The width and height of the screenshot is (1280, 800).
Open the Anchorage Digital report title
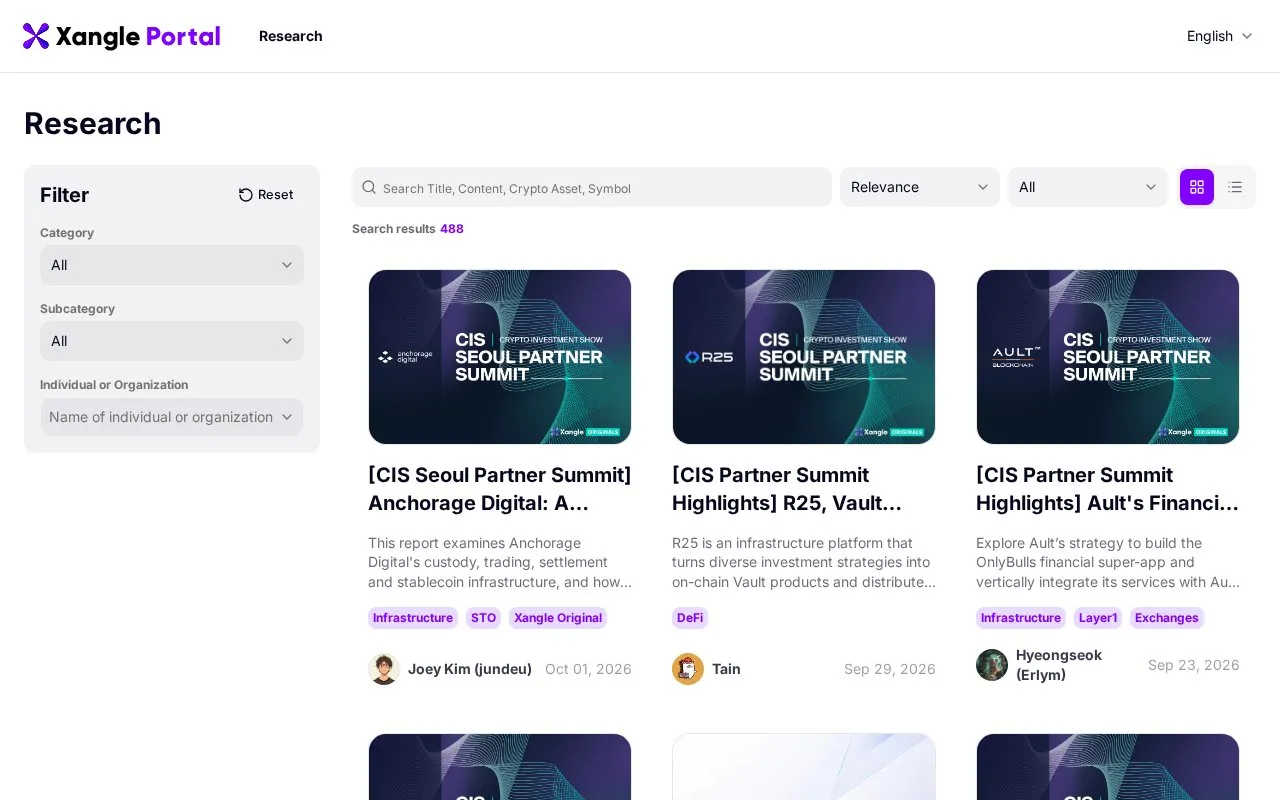(x=500, y=489)
